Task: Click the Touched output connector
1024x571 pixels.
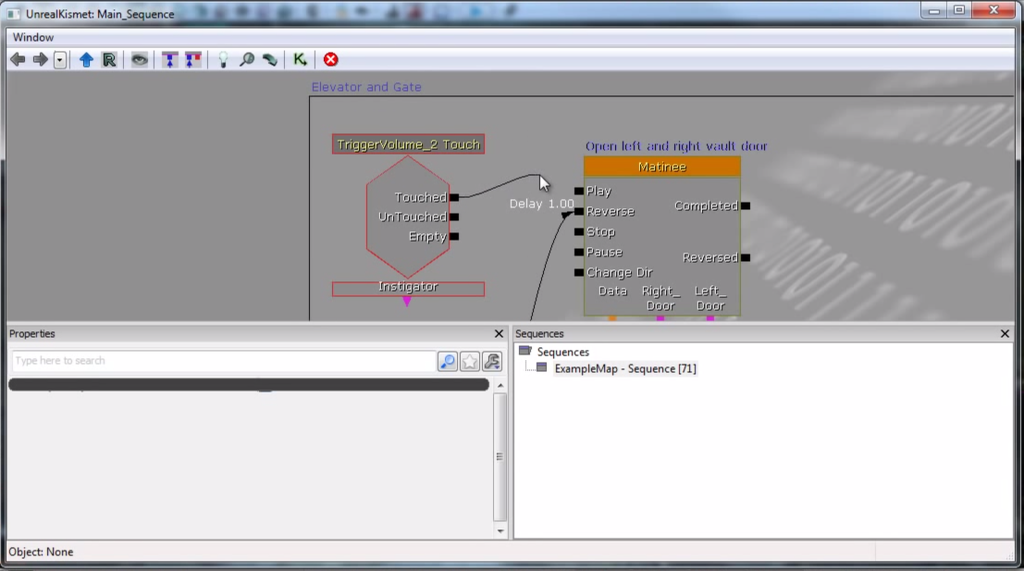Action: coord(454,197)
